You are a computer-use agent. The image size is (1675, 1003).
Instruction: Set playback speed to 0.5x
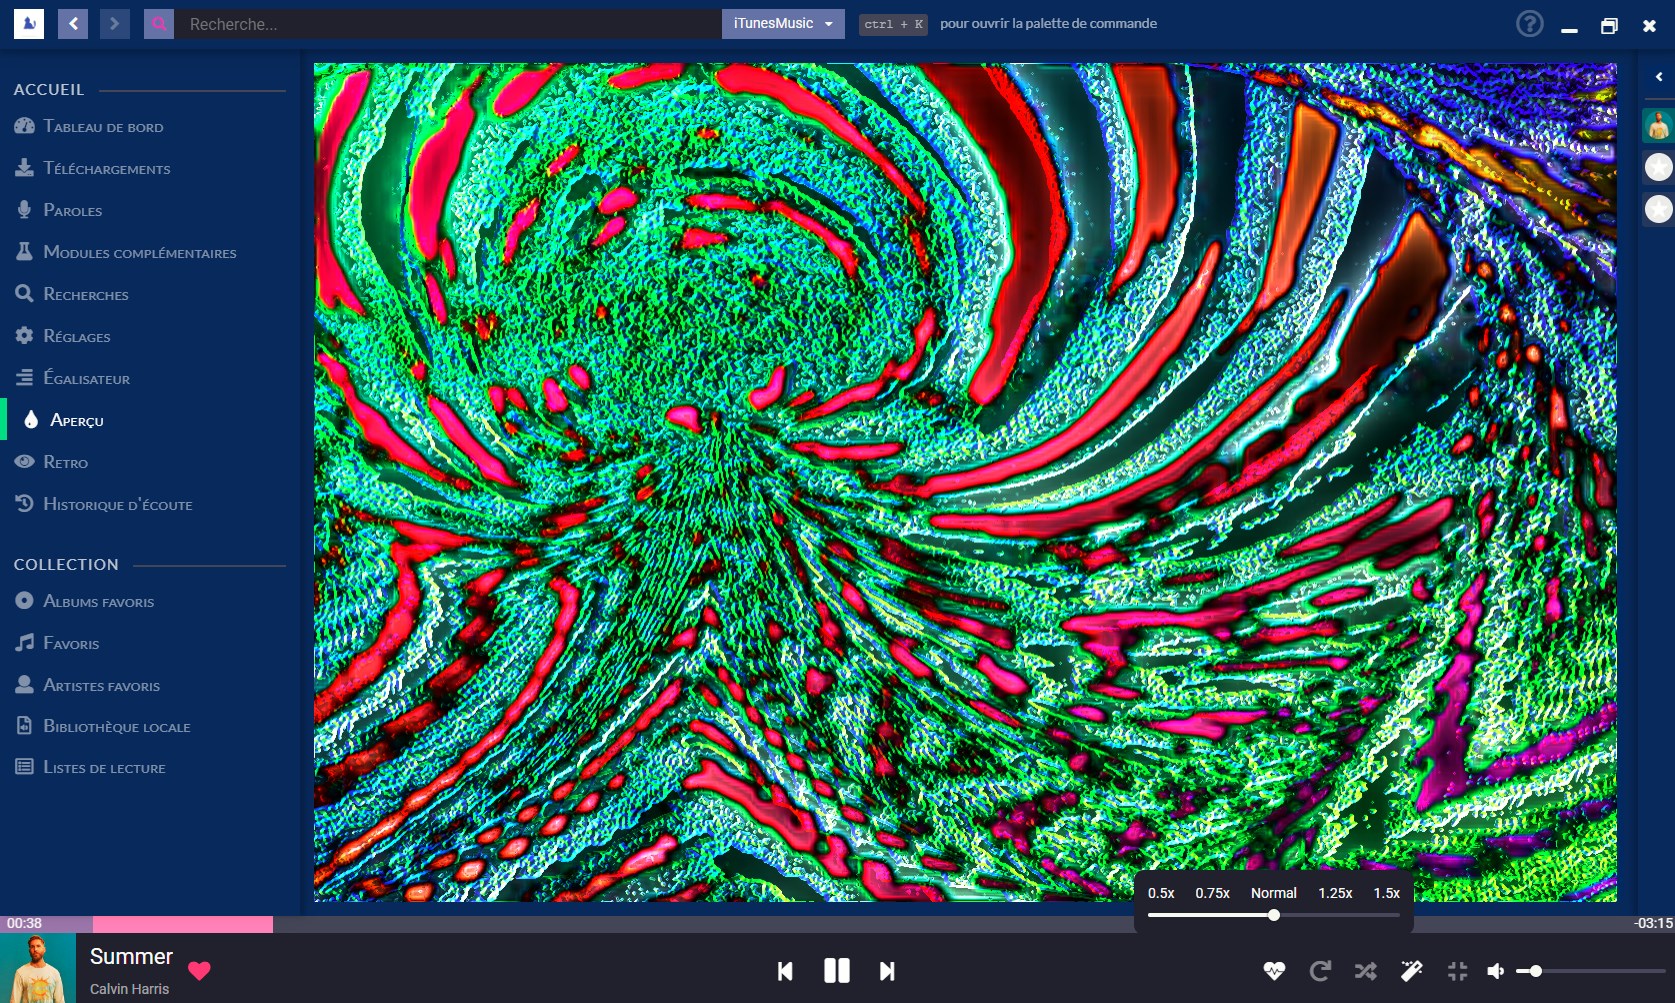point(1161,893)
